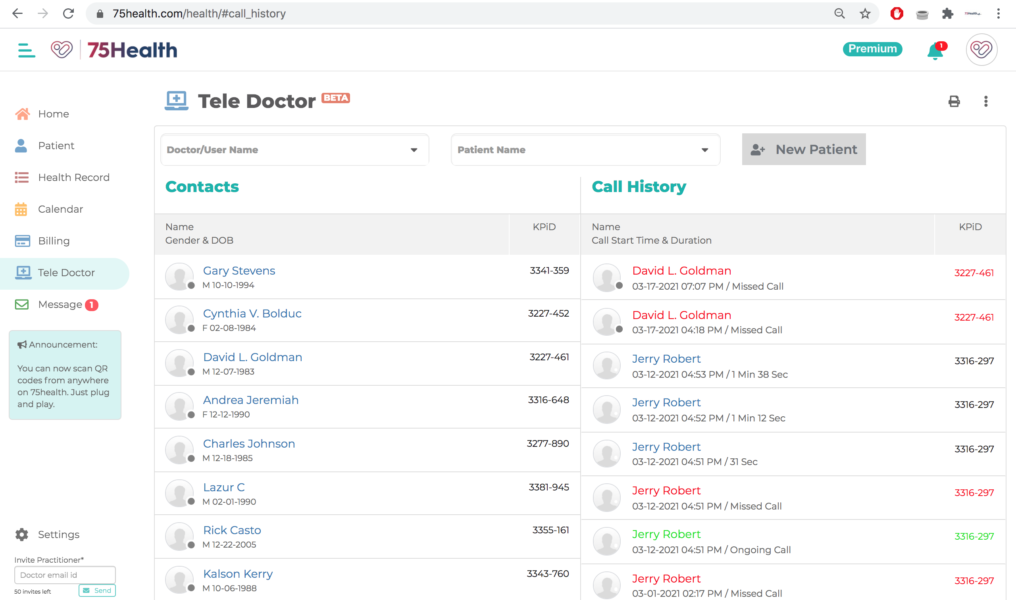This screenshot has width=1016, height=600.
Task: Open the notifications bell icon
Action: coord(934,49)
